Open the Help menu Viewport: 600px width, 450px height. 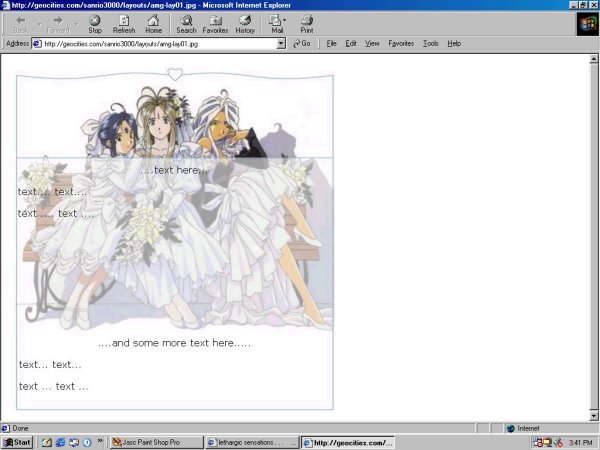[x=454, y=44]
